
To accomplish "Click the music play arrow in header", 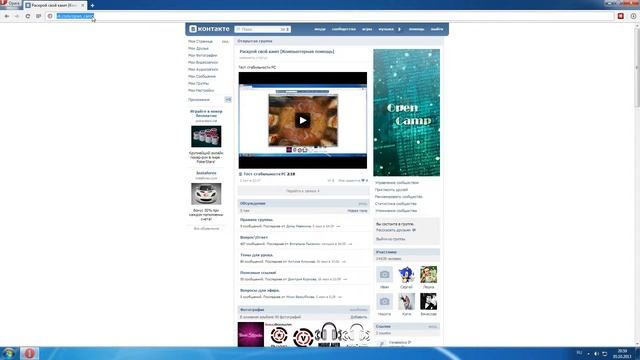I will [399, 29].
